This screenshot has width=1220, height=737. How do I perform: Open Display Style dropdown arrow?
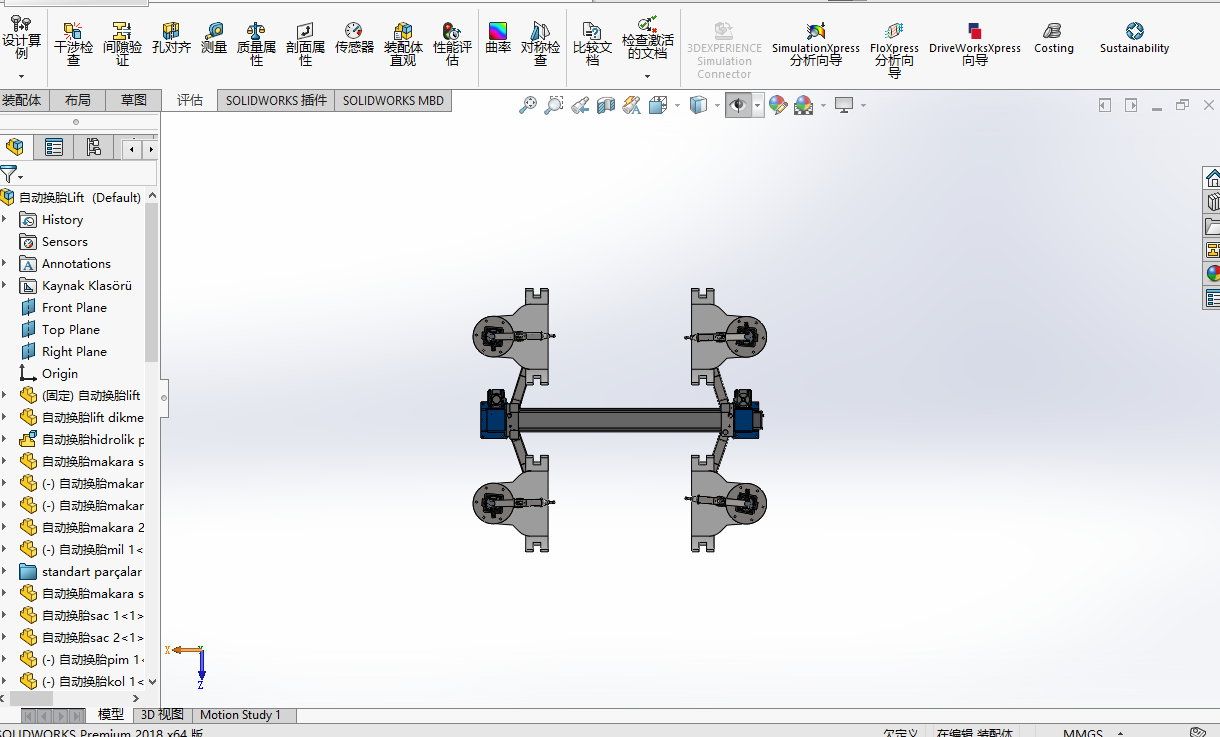point(717,105)
